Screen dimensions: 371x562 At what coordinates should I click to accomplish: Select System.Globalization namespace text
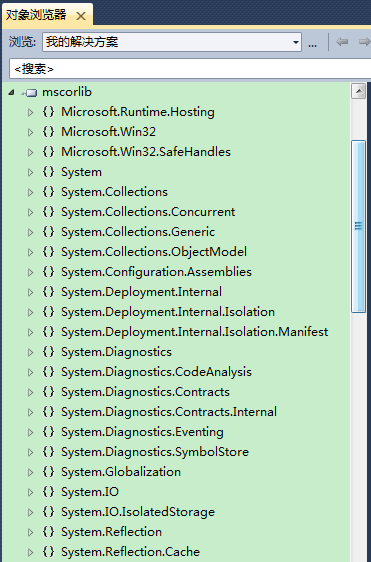tap(121, 472)
